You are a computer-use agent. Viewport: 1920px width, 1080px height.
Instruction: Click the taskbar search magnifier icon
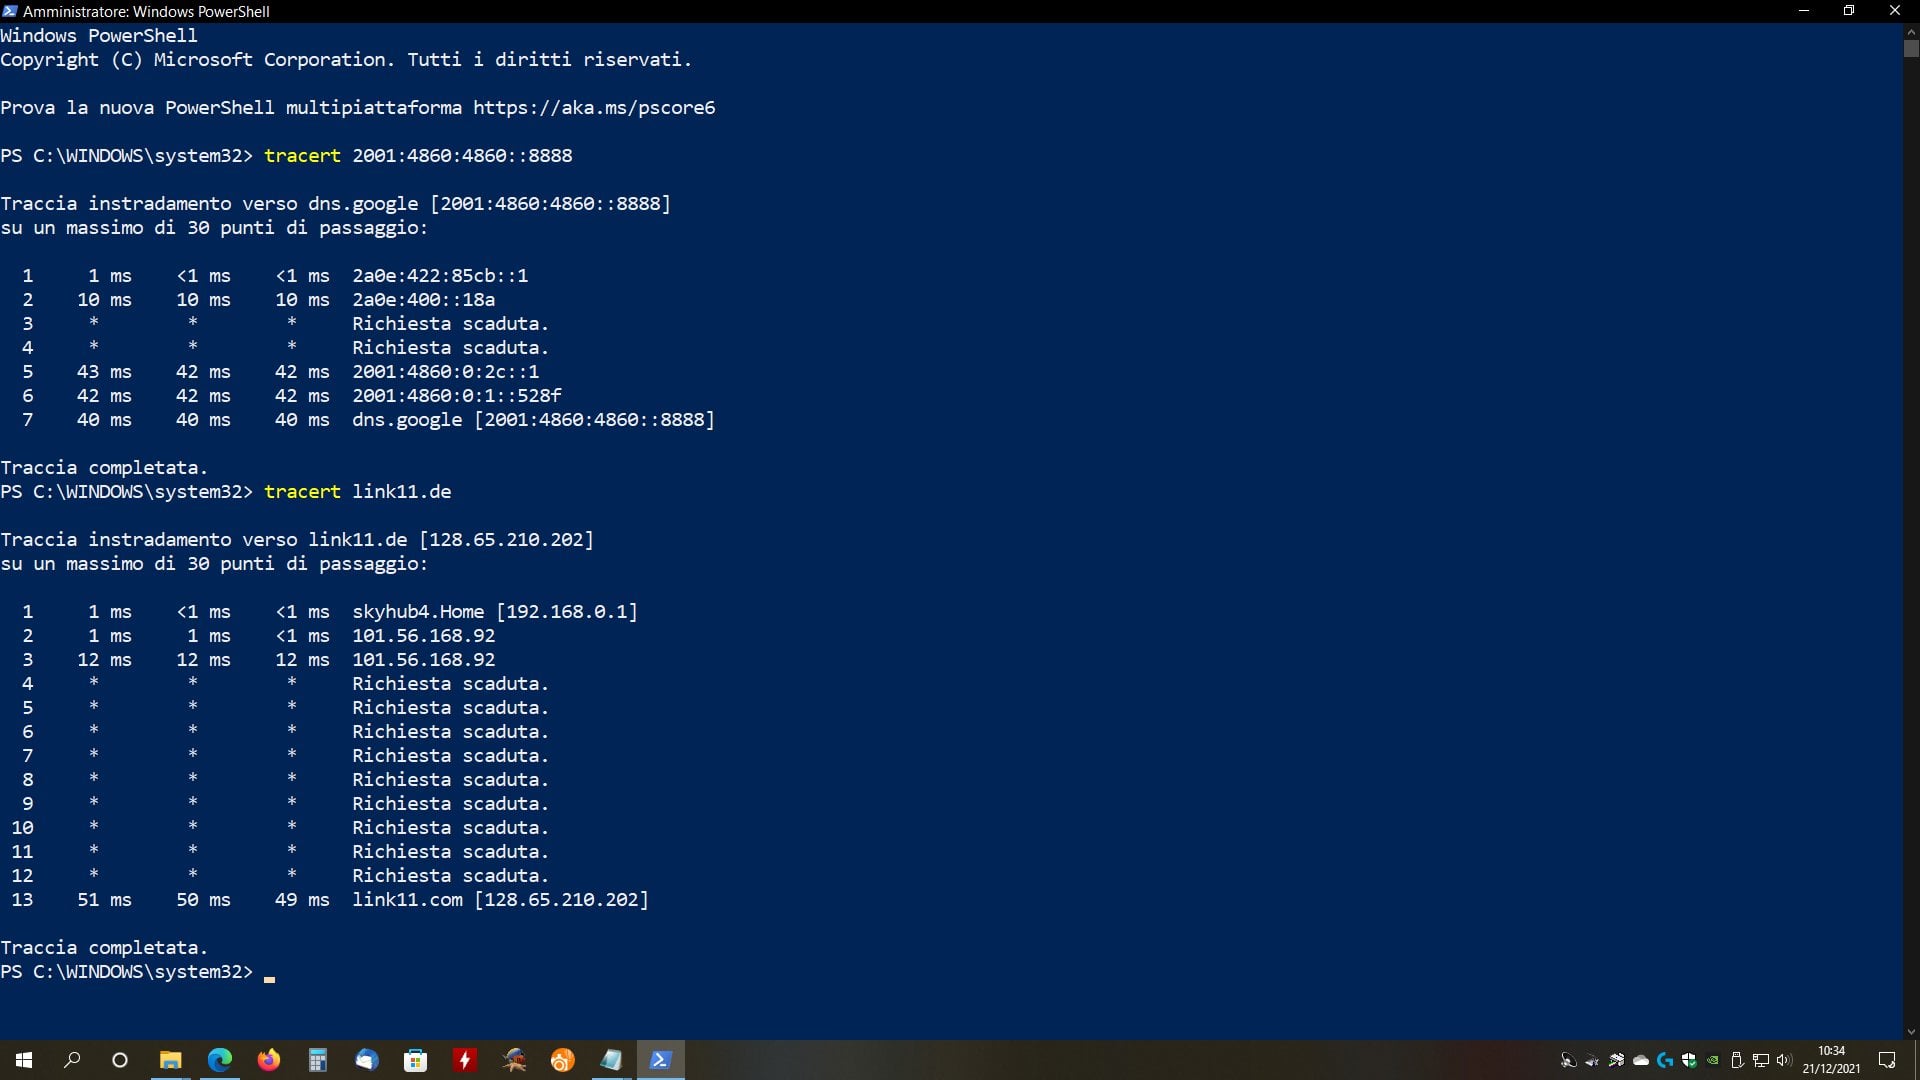72,1060
